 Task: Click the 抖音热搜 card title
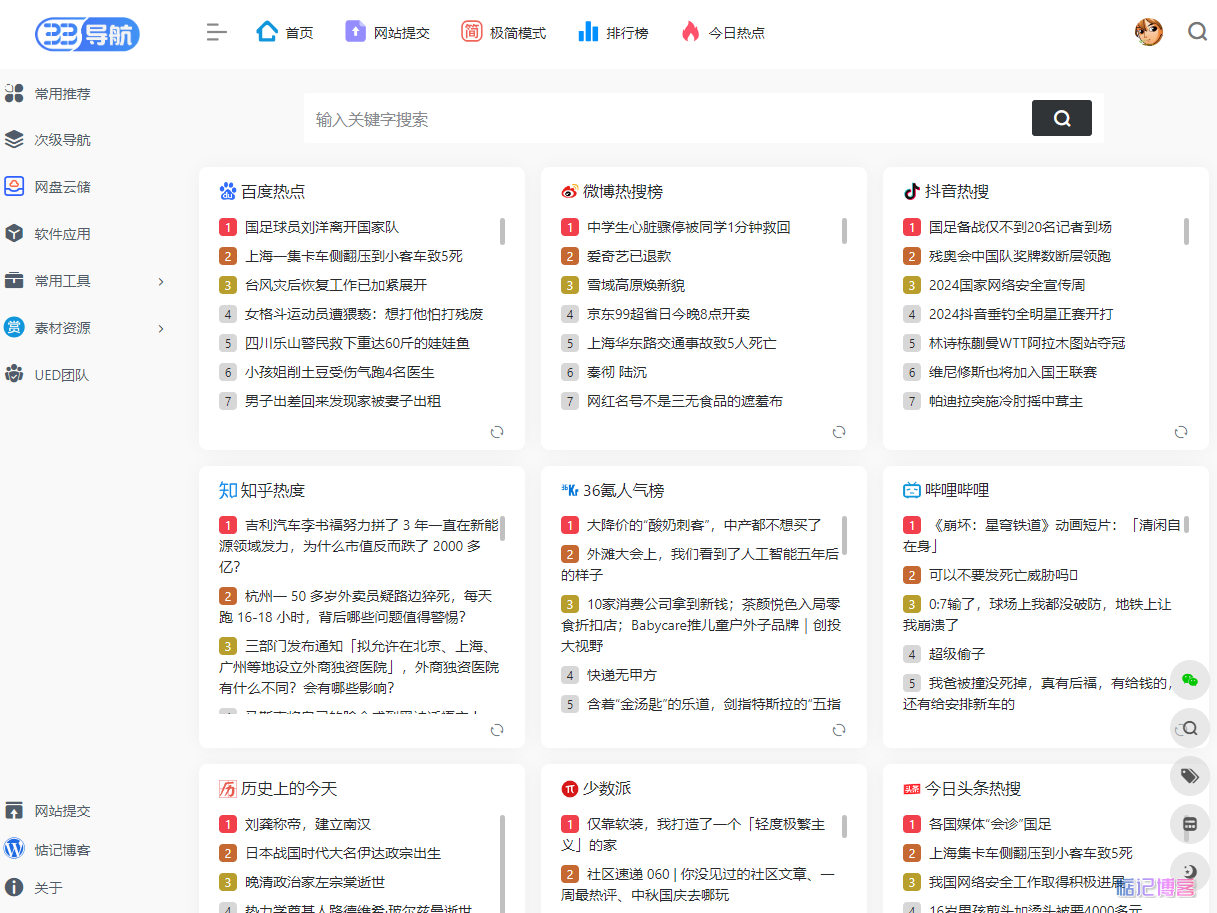(x=957, y=191)
